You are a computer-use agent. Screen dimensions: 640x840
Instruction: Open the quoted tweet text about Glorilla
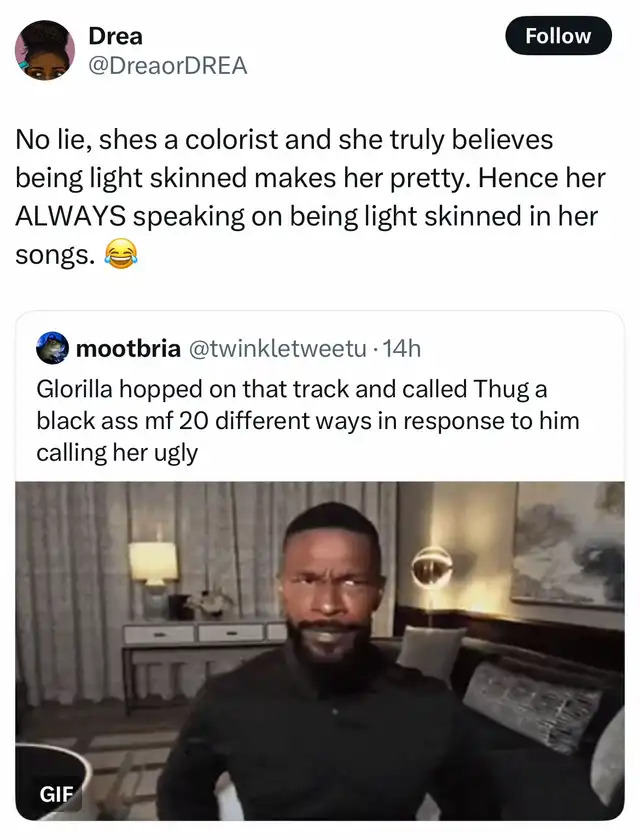pyautogui.click(x=308, y=421)
